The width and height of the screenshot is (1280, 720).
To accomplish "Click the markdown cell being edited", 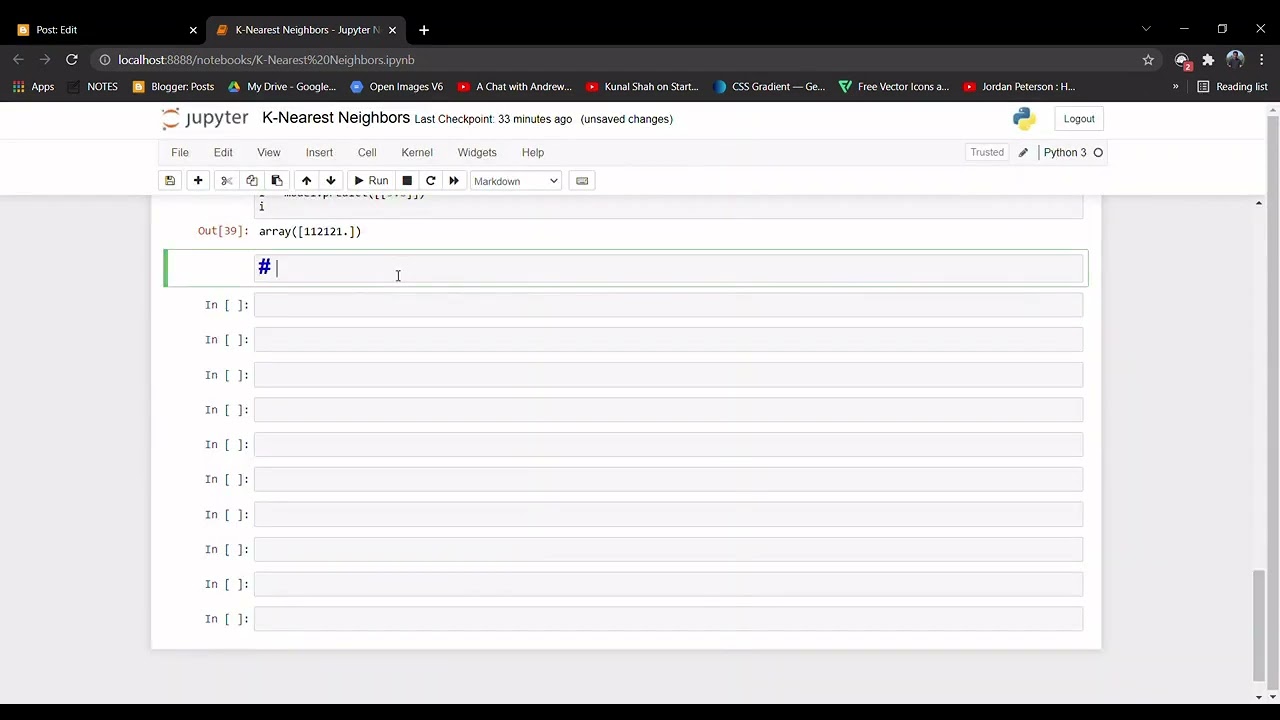I will pos(669,268).
